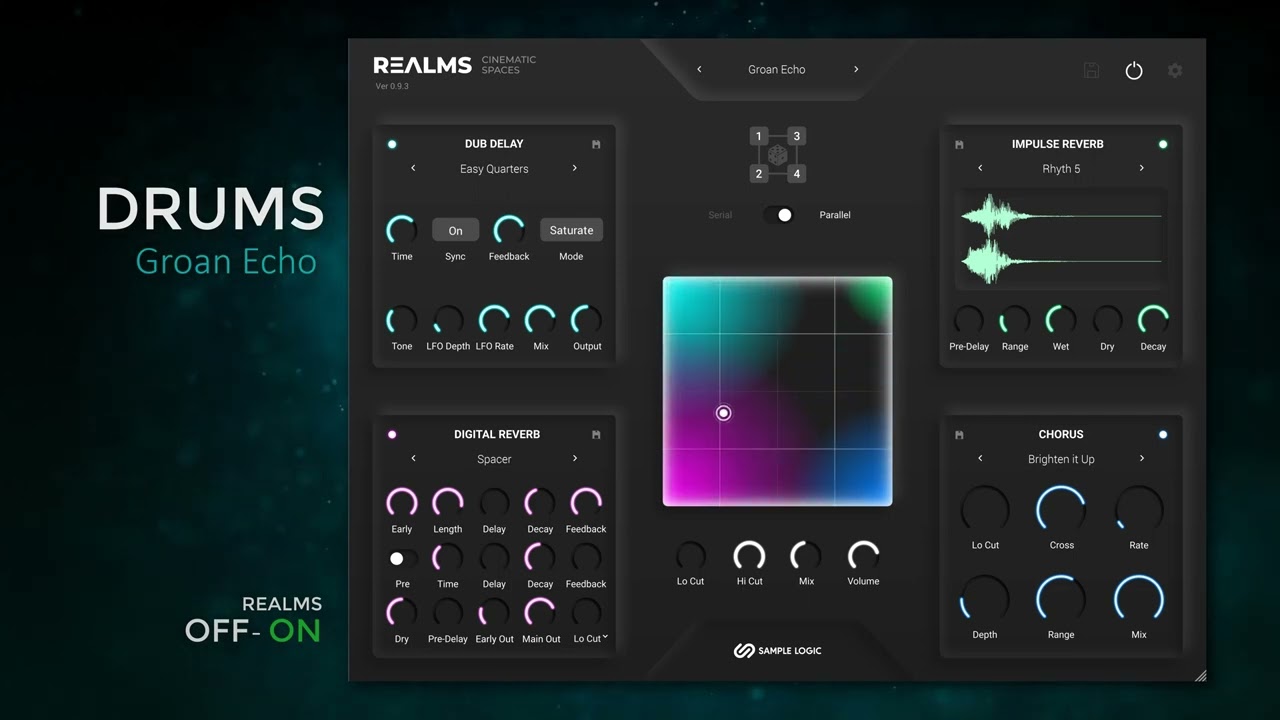Viewport: 1280px width, 720px height.
Task: Click the Dub Delay Tone knob
Action: tap(402, 320)
